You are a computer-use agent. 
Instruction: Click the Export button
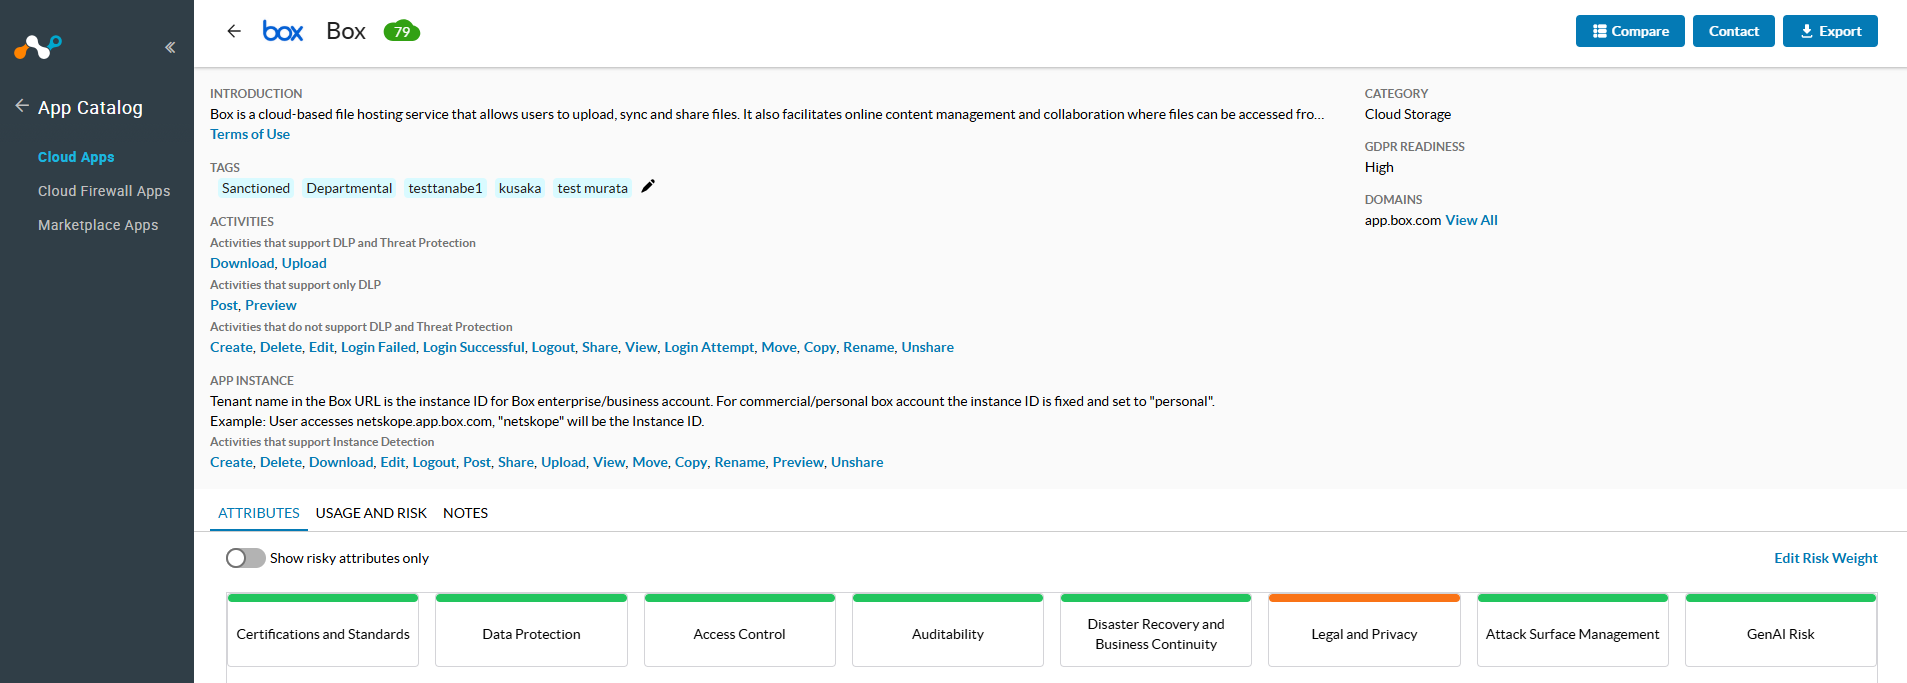pos(1829,31)
